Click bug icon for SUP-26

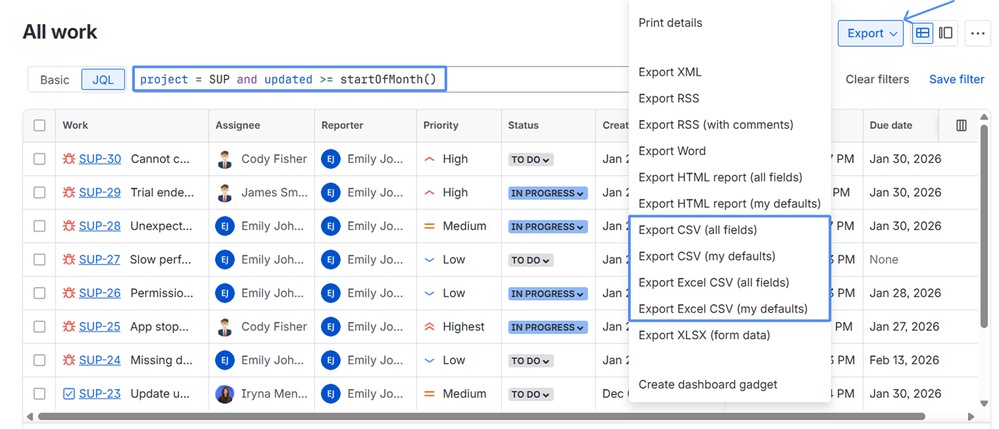pyautogui.click(x=69, y=293)
